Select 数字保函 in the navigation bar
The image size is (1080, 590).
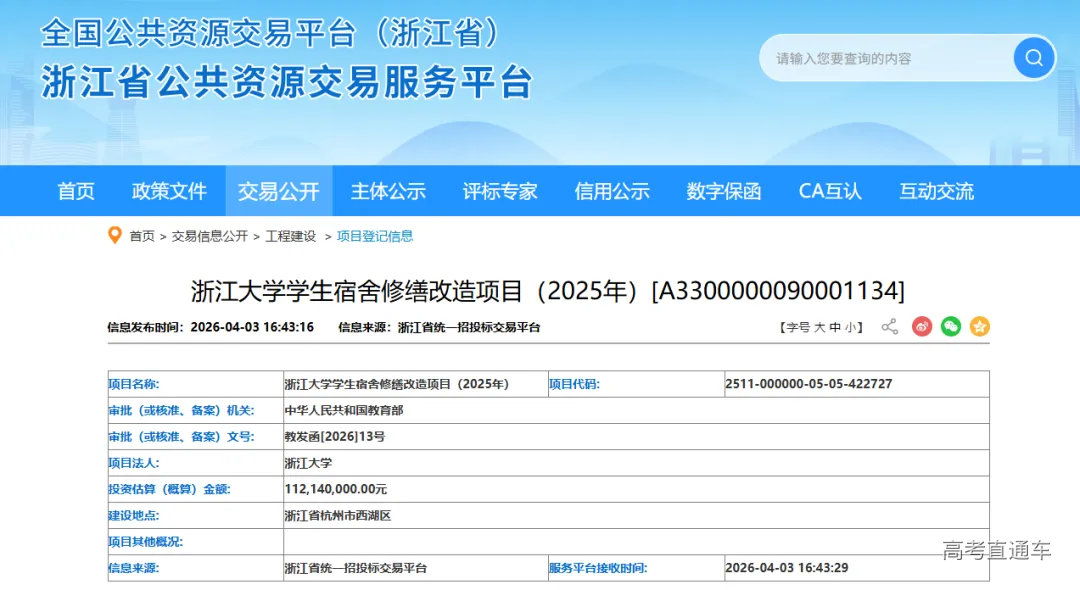pyautogui.click(x=724, y=191)
